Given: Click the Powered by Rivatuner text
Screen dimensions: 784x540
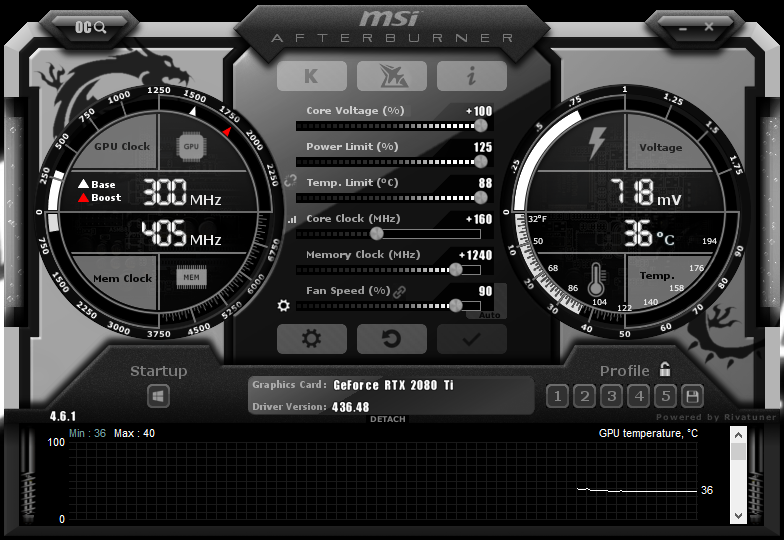Looking at the screenshot, I should pos(716,417).
